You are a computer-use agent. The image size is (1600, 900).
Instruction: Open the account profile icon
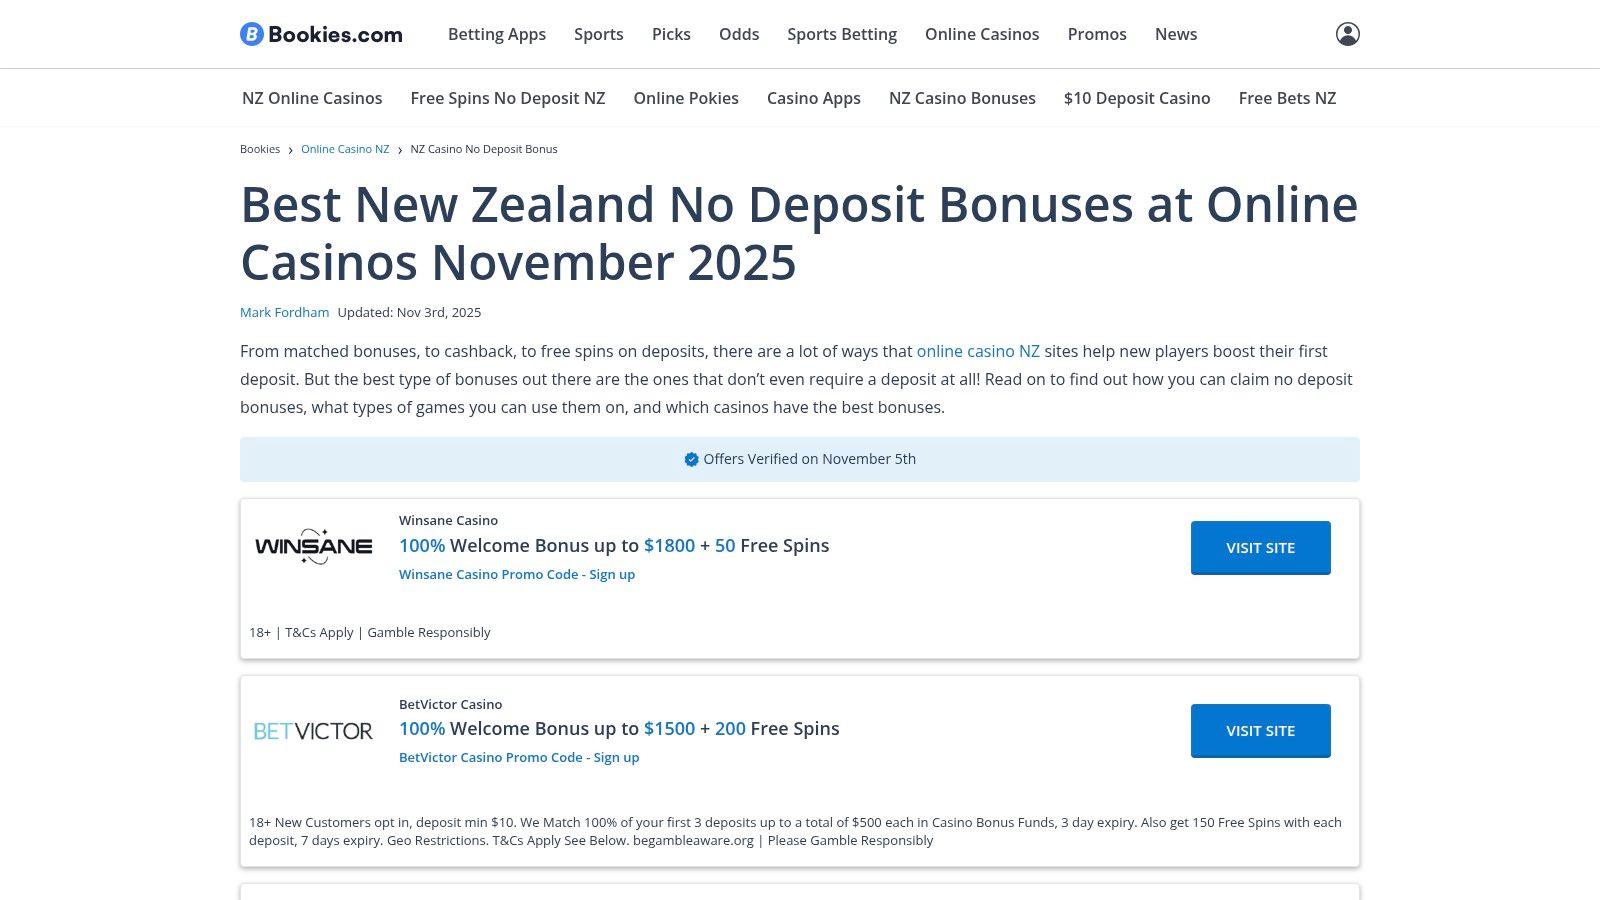tap(1348, 33)
